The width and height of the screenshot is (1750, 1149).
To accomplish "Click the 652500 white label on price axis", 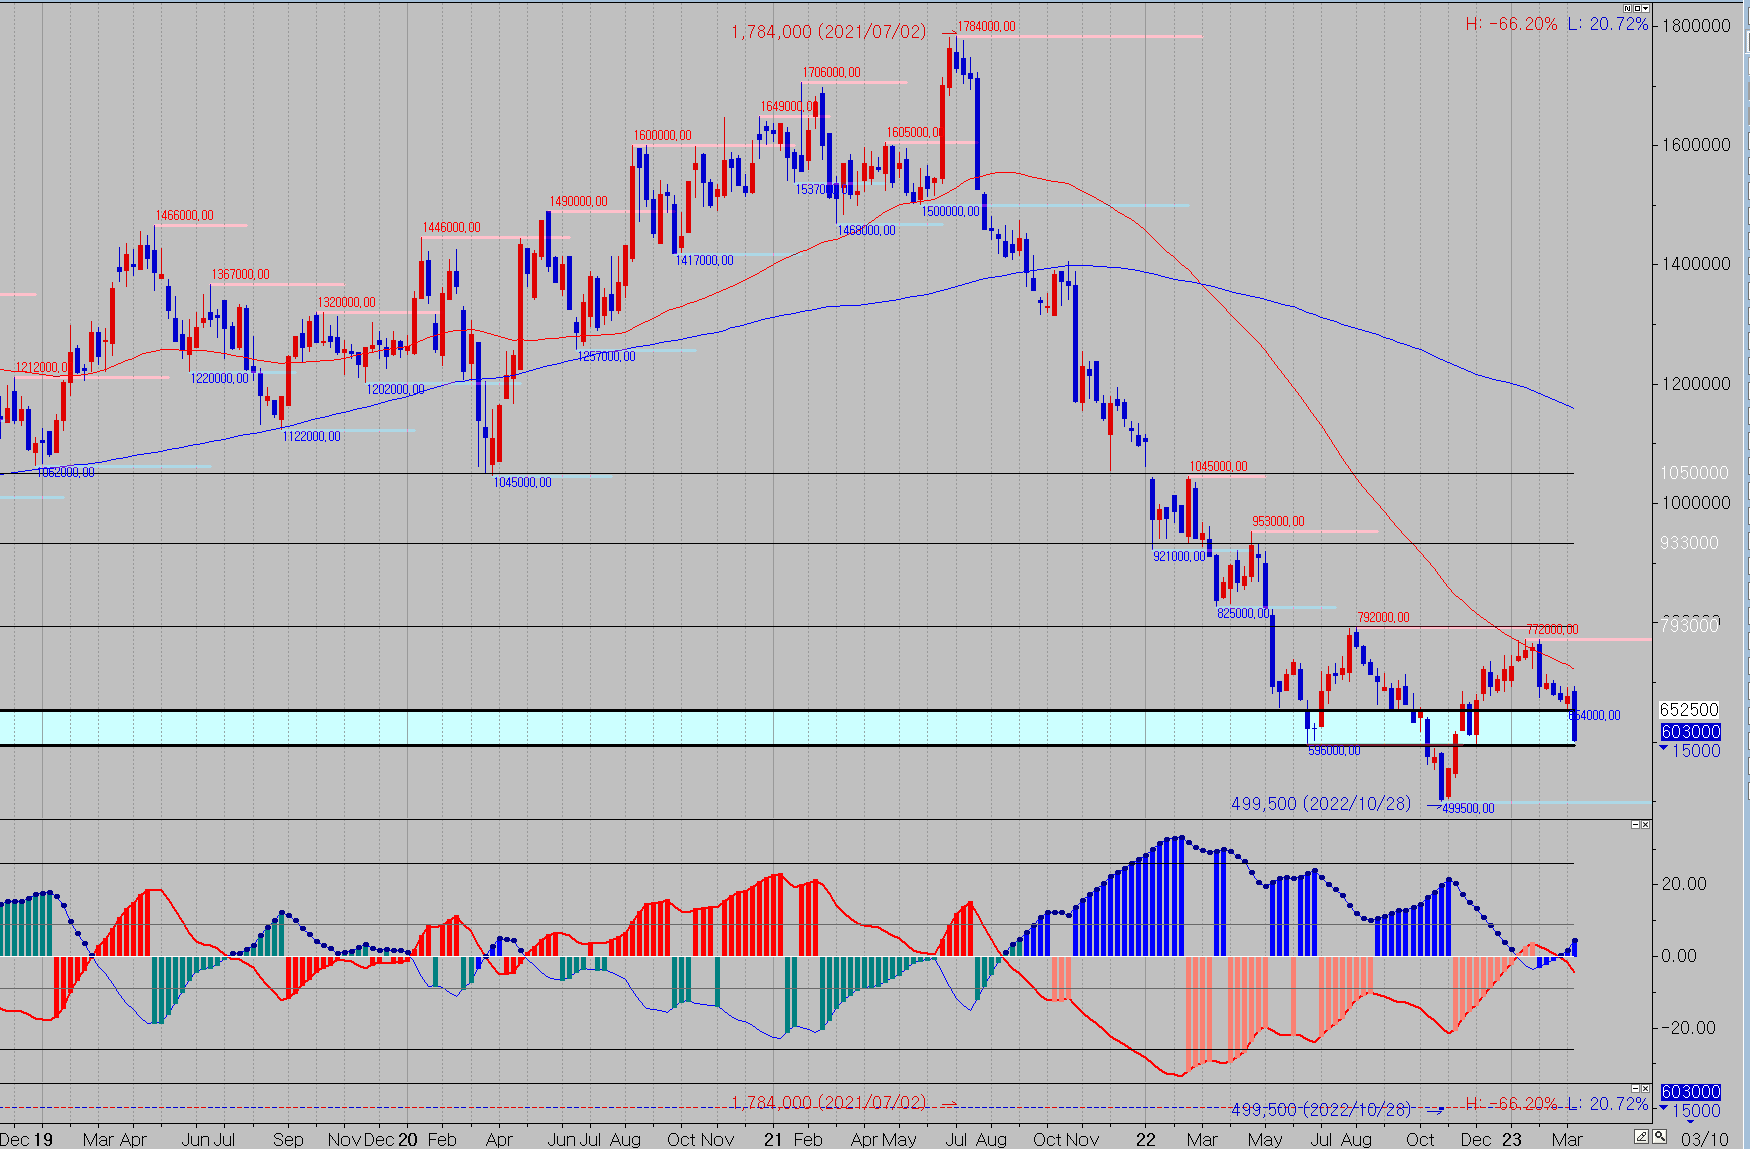I will (1689, 710).
